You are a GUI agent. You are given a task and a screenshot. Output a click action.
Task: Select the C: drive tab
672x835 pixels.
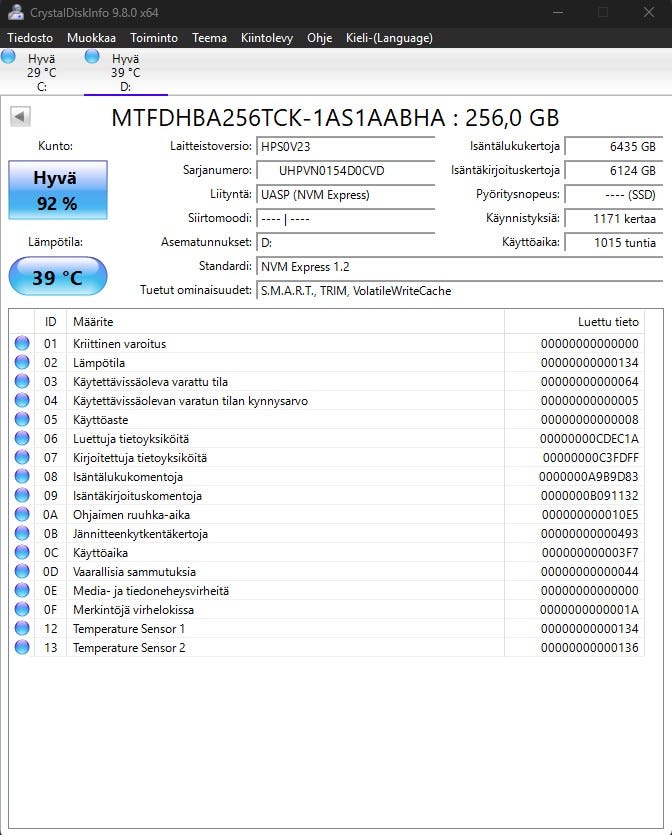pos(42,72)
